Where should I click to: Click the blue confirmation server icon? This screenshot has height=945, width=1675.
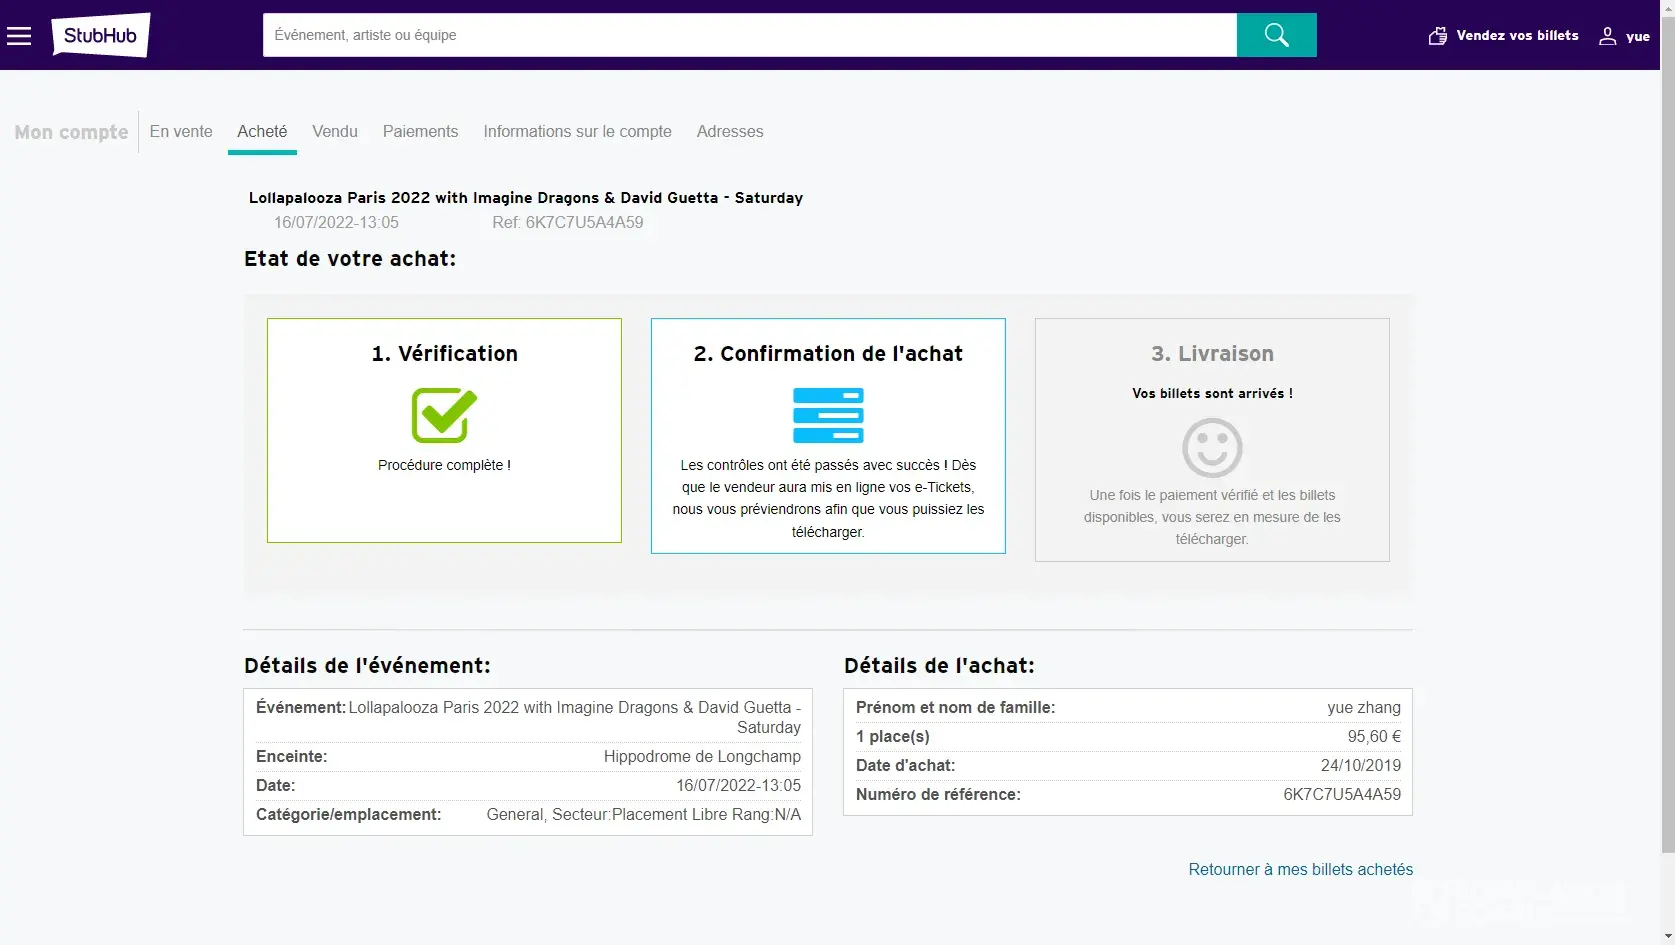[x=828, y=415]
